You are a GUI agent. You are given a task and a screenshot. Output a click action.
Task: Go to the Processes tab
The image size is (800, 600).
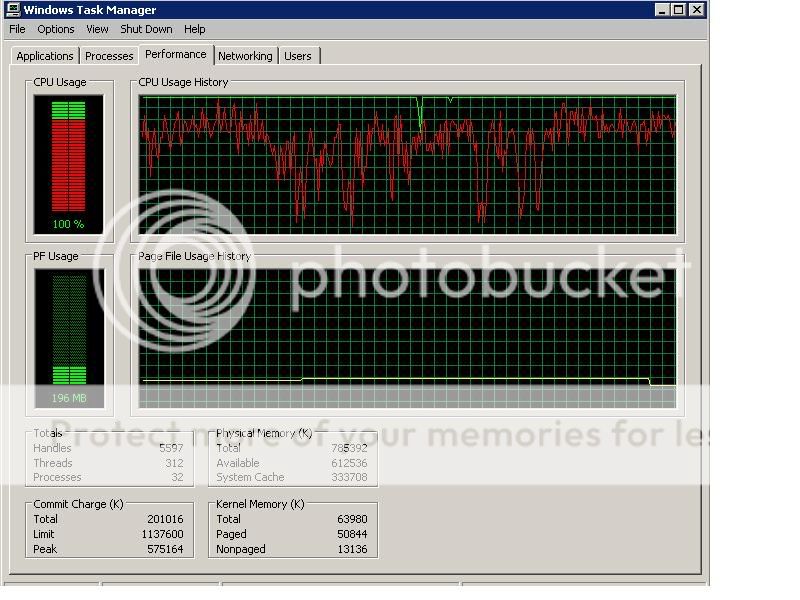pos(109,56)
